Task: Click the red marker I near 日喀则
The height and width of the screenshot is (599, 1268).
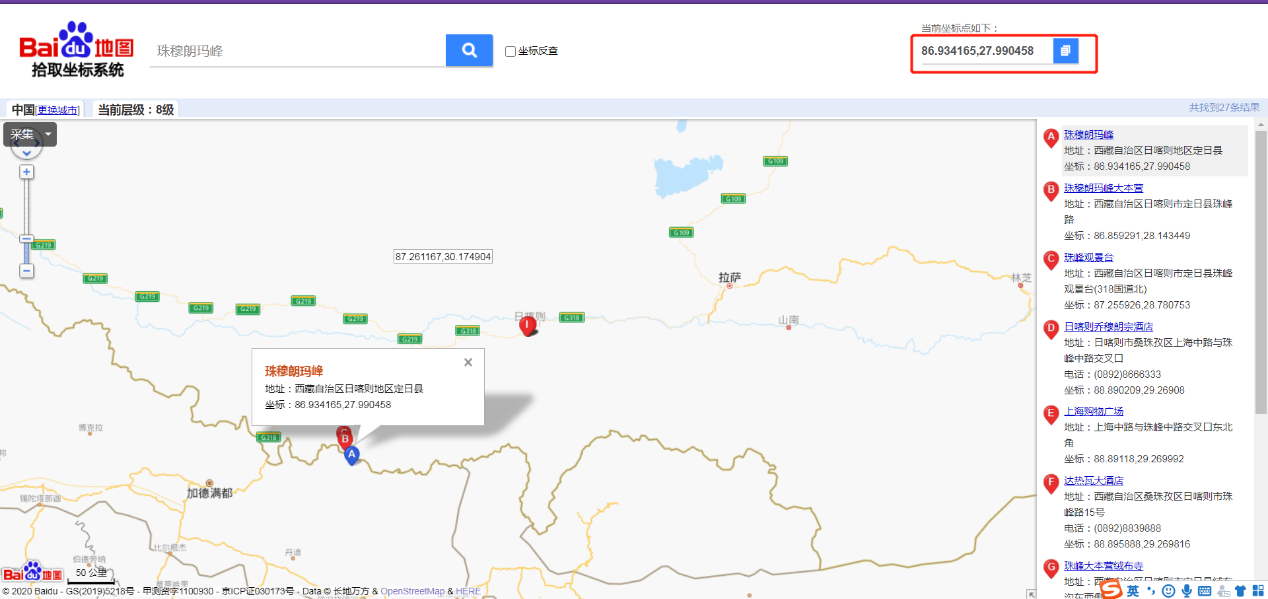Action: 527,325
